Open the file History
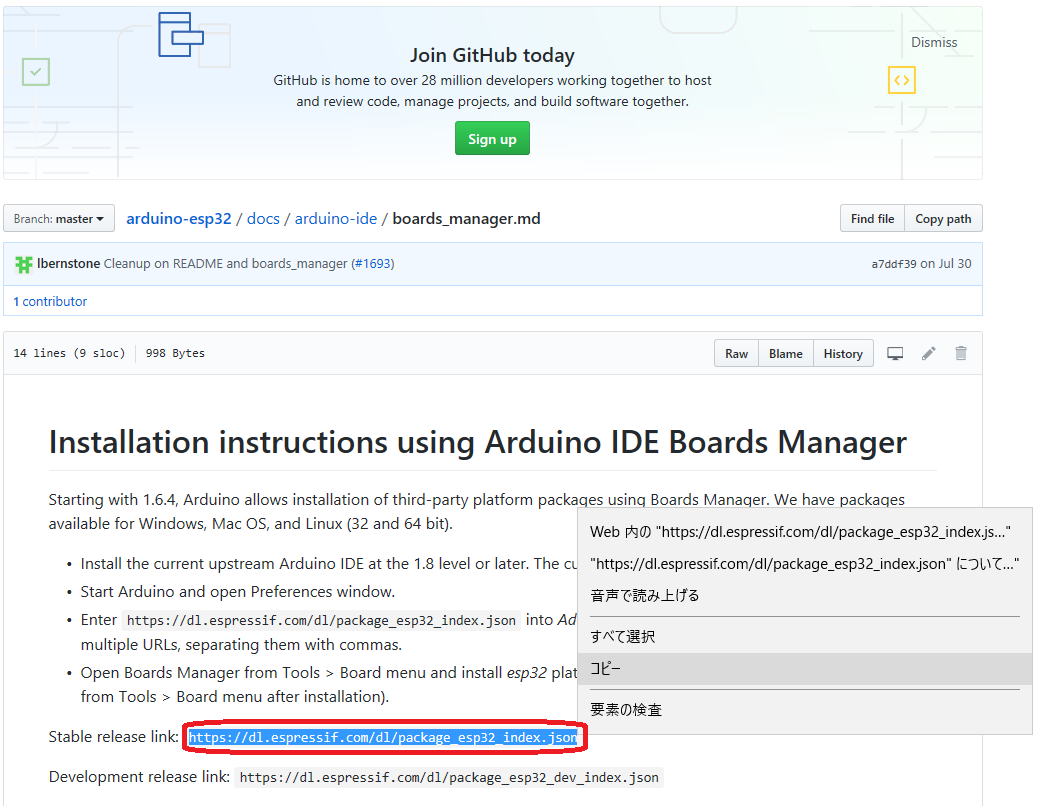The width and height of the screenshot is (1037, 806). tap(843, 354)
